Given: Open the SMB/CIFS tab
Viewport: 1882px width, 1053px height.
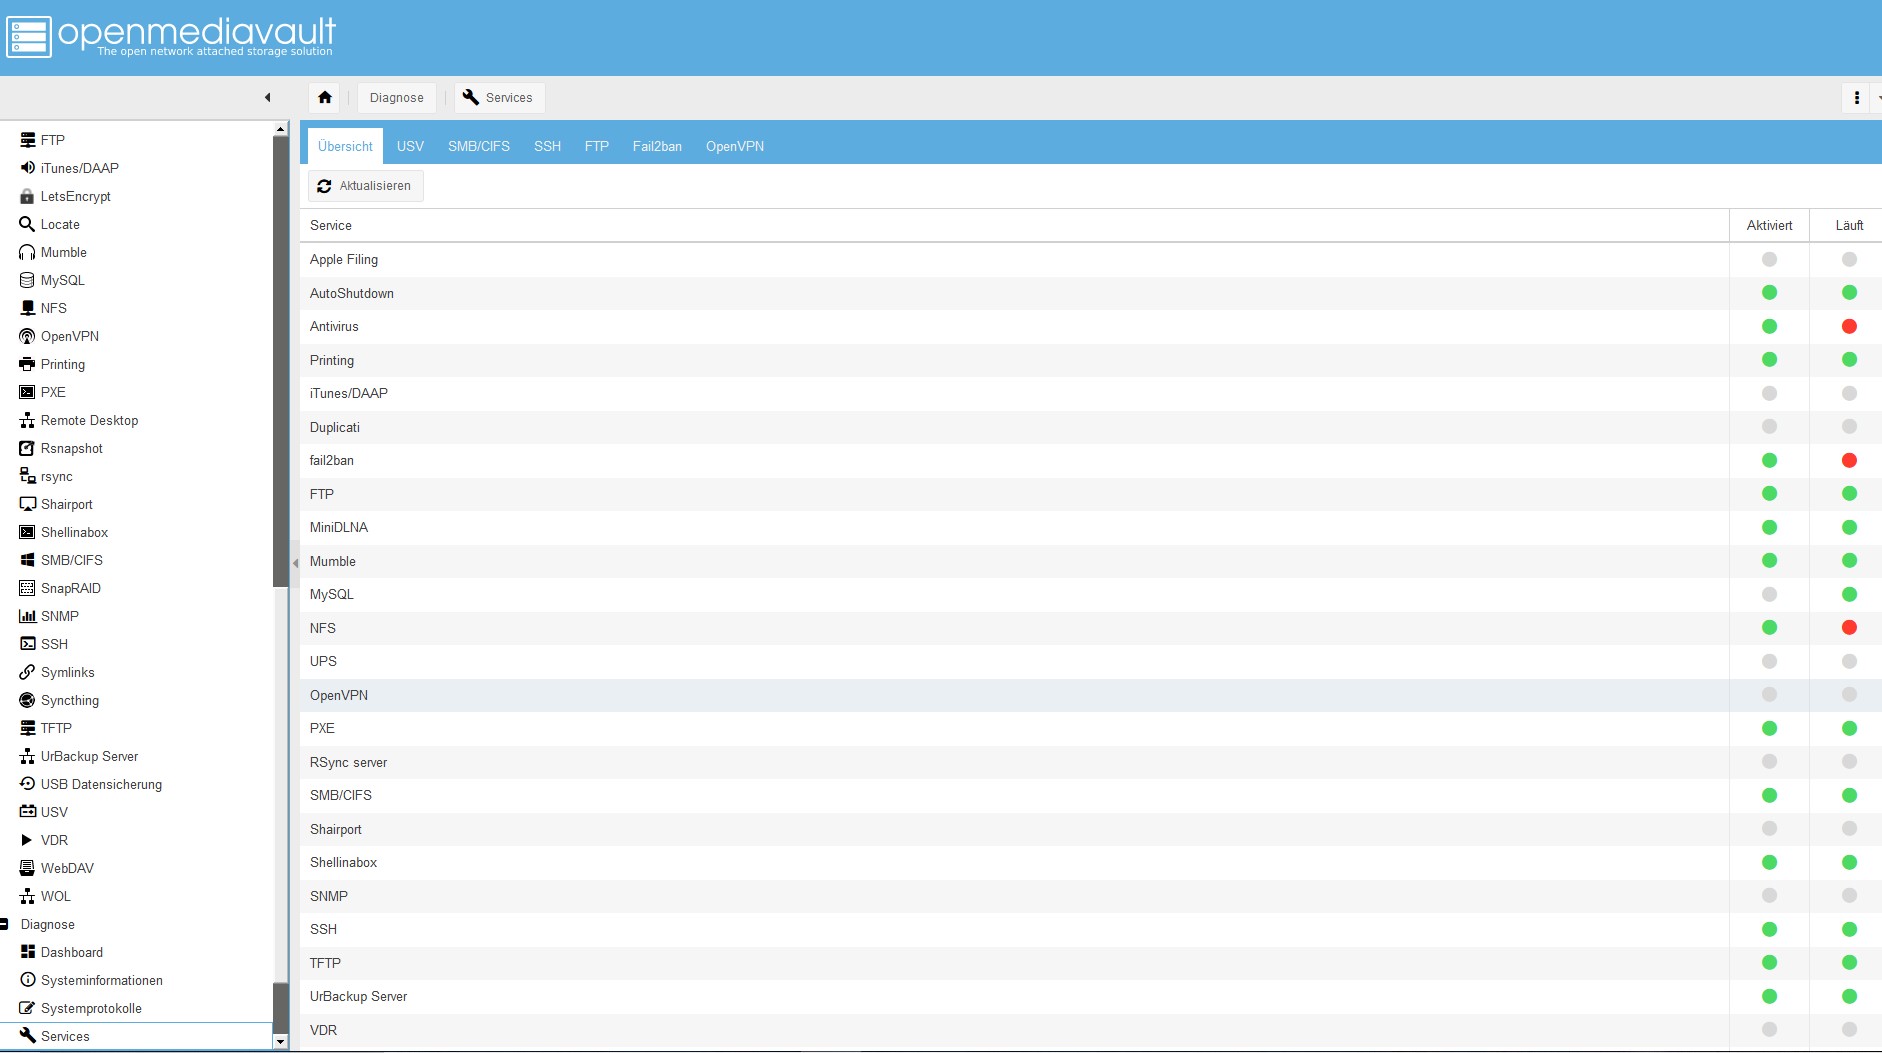Looking at the screenshot, I should click(479, 146).
